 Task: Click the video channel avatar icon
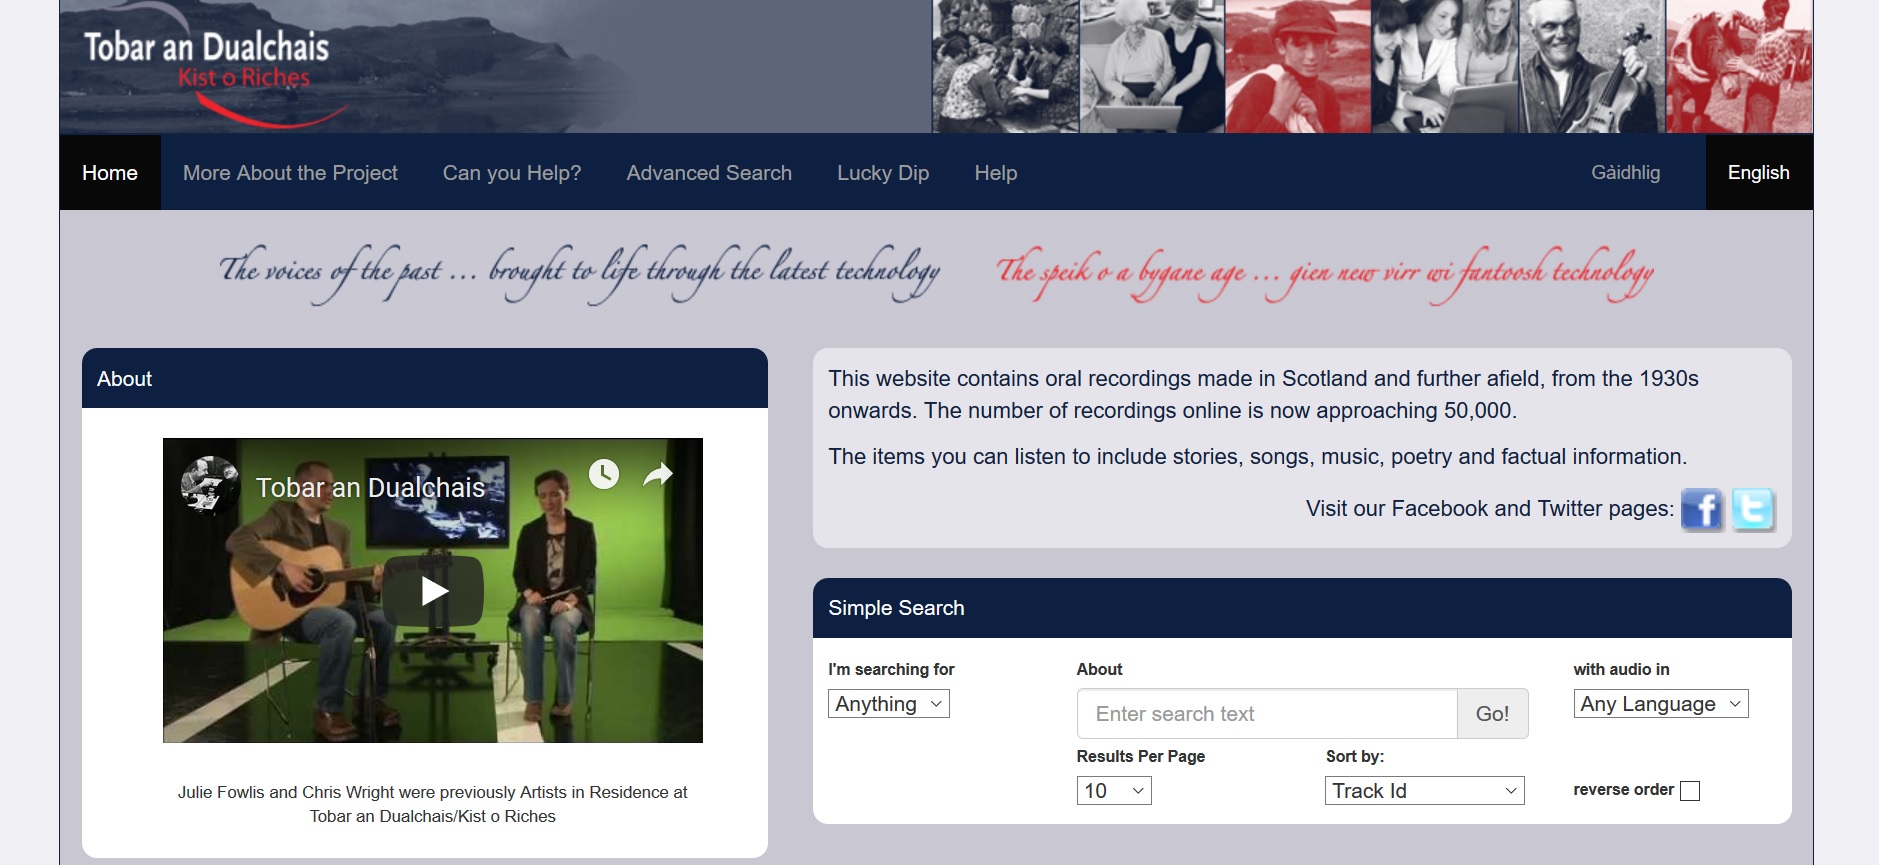pos(209,484)
